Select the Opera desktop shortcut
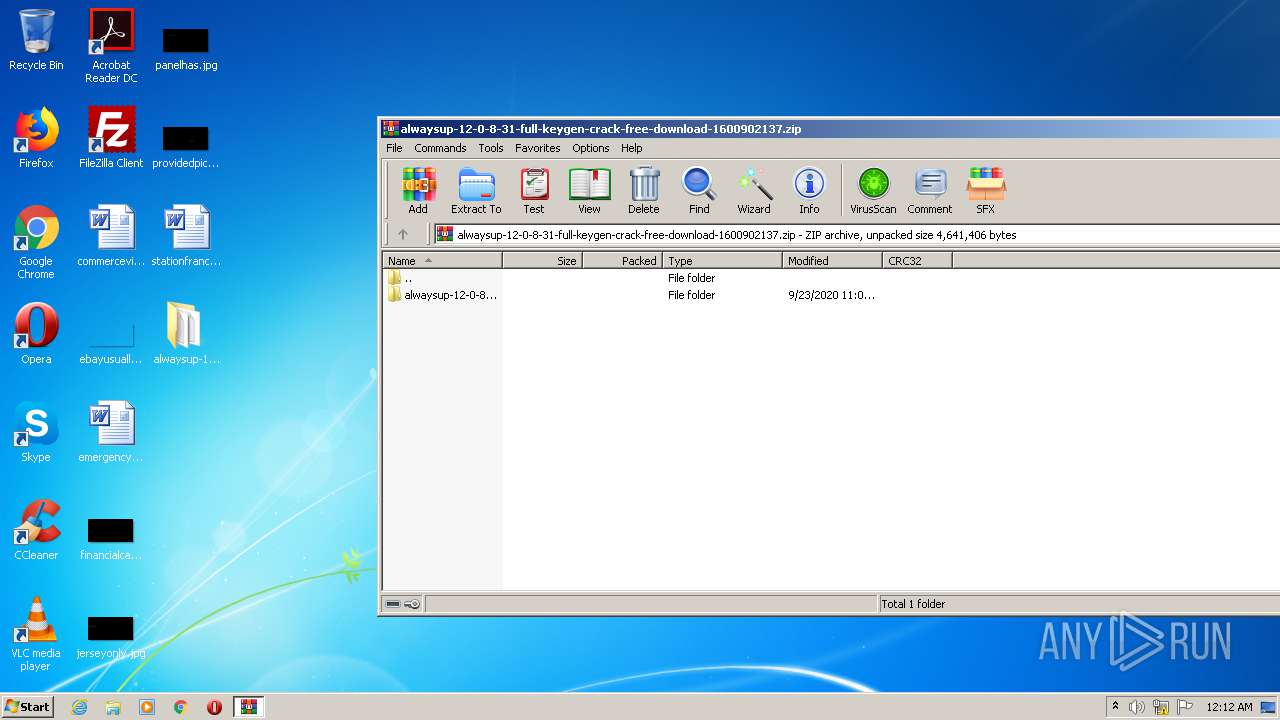 coord(36,334)
